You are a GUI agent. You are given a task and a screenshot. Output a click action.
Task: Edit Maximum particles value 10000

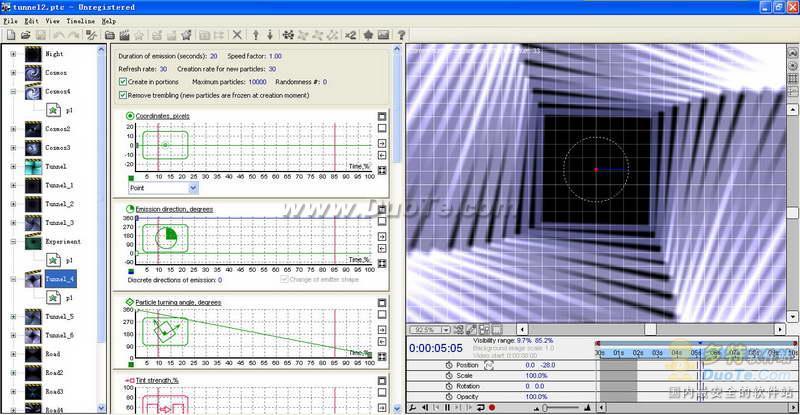[258, 82]
